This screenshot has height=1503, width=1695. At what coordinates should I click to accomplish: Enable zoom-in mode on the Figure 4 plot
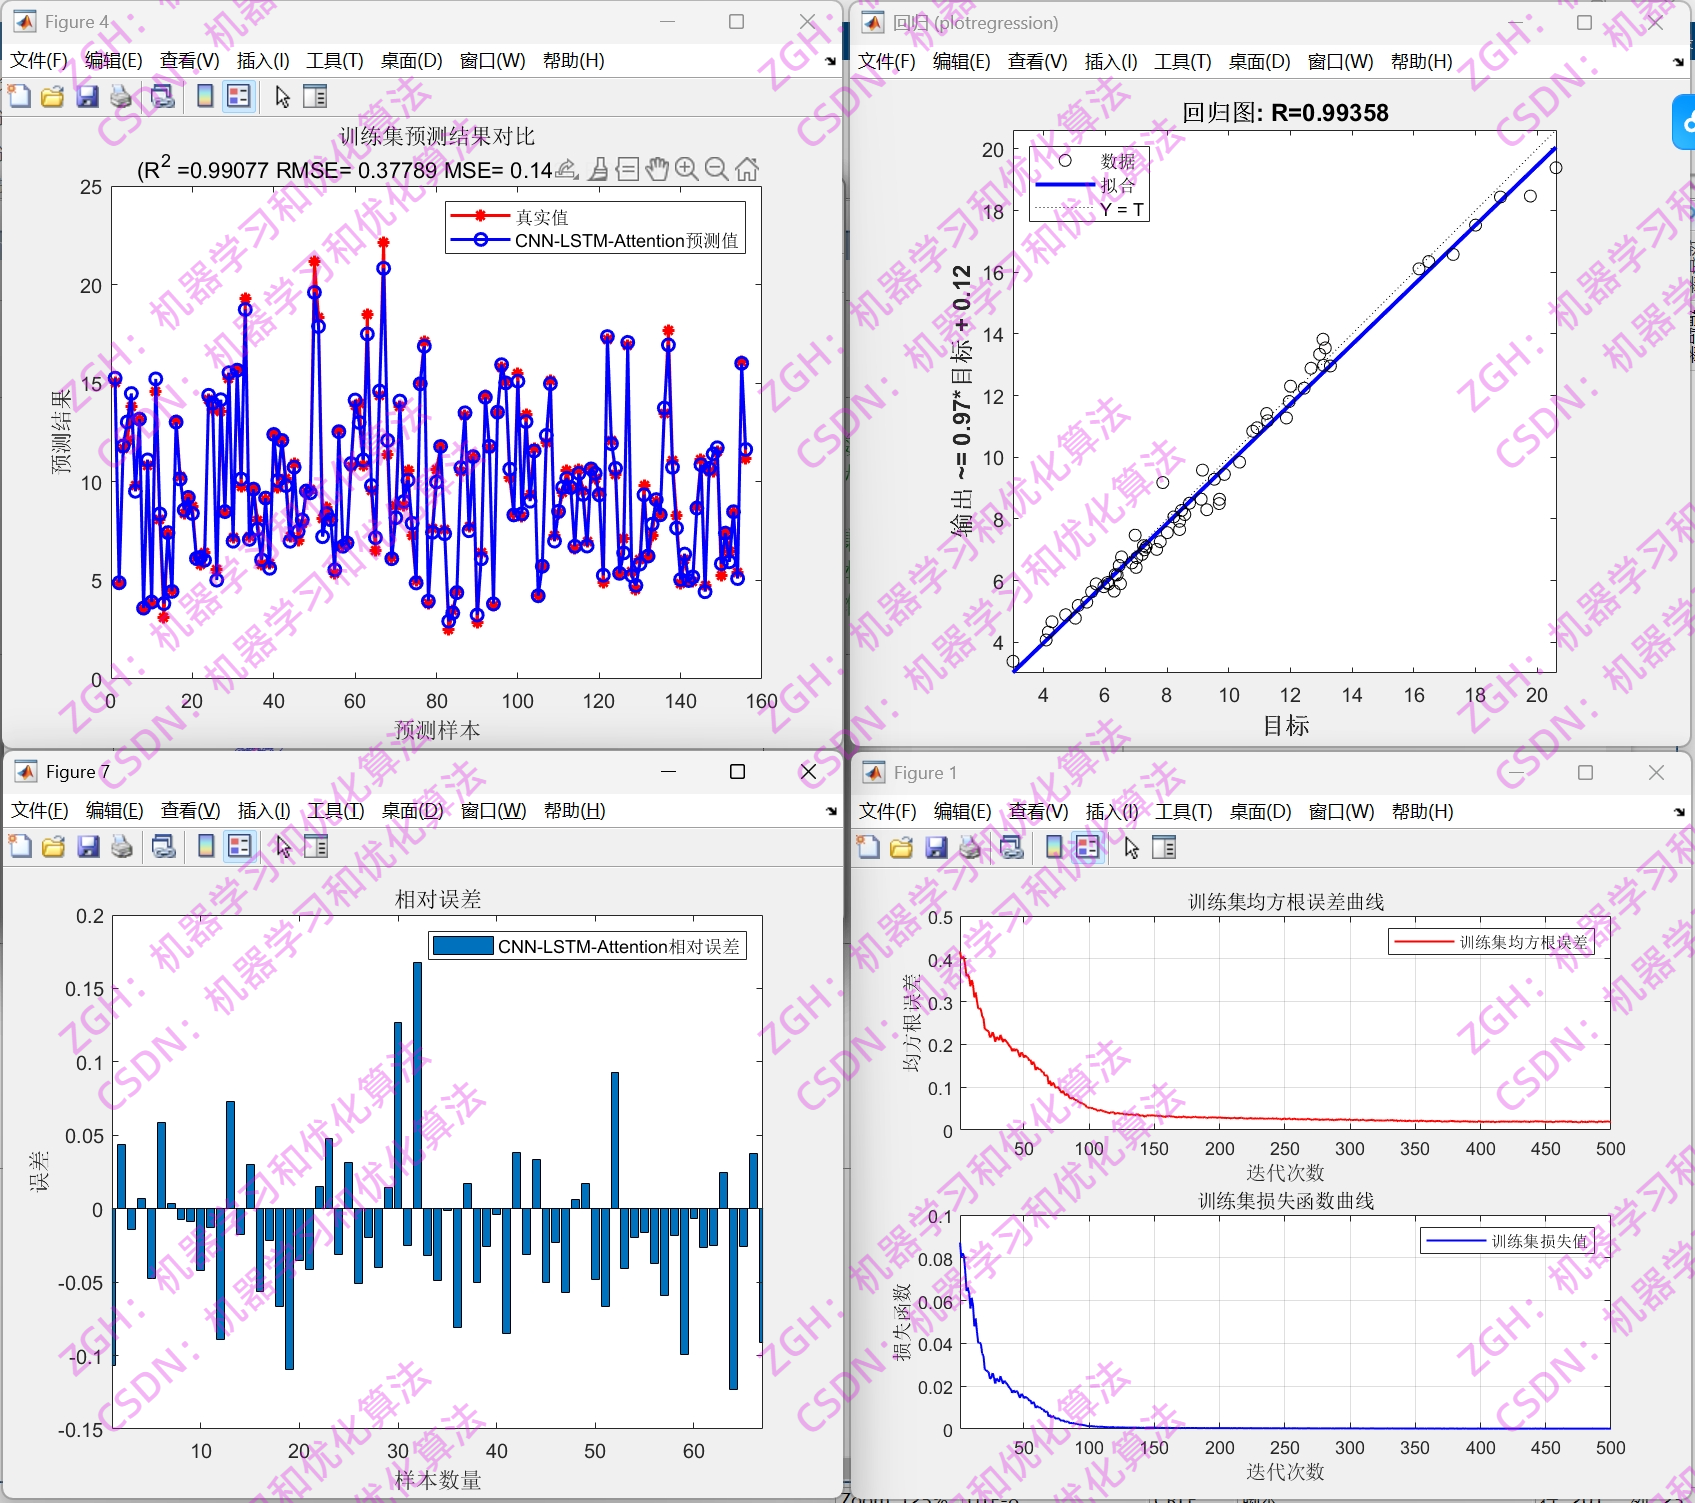(686, 168)
